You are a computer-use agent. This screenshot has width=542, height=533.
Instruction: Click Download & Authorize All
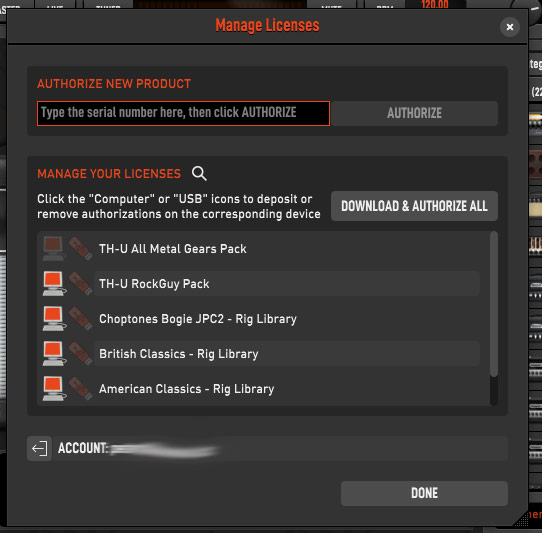414,206
